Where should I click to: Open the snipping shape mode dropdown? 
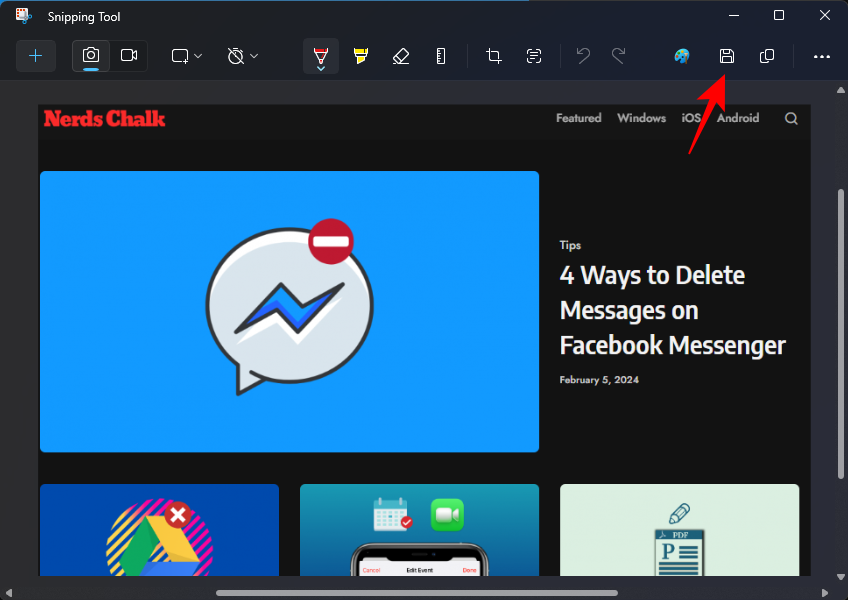tap(186, 56)
